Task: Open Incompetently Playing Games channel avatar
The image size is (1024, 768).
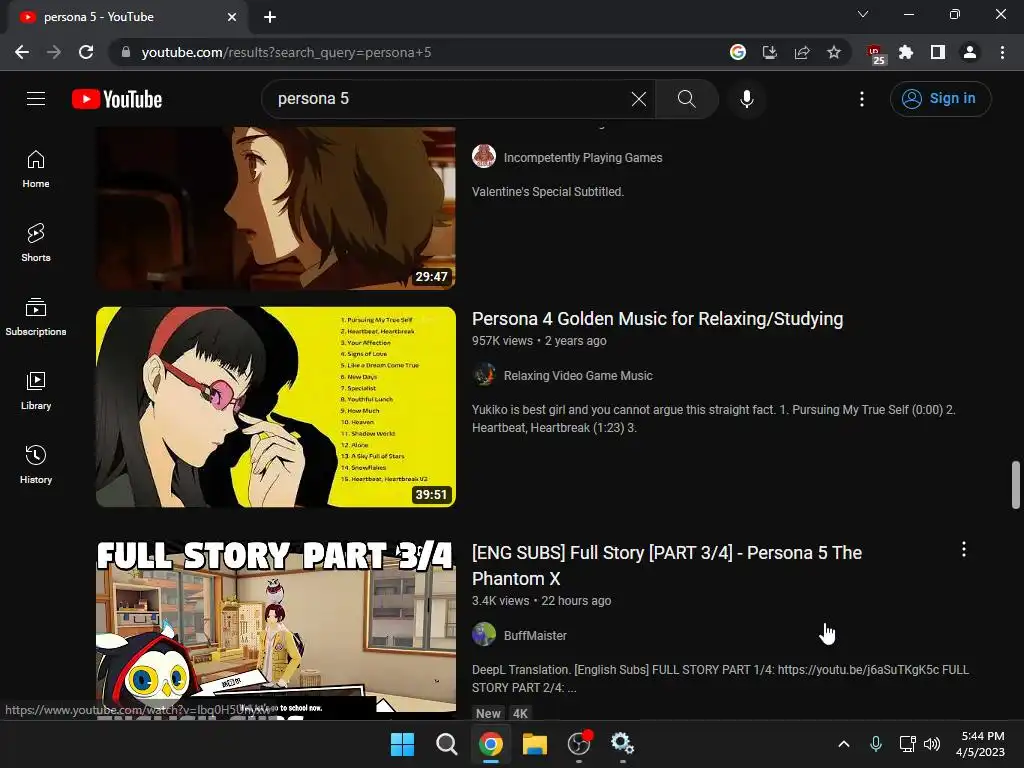Action: tap(484, 156)
